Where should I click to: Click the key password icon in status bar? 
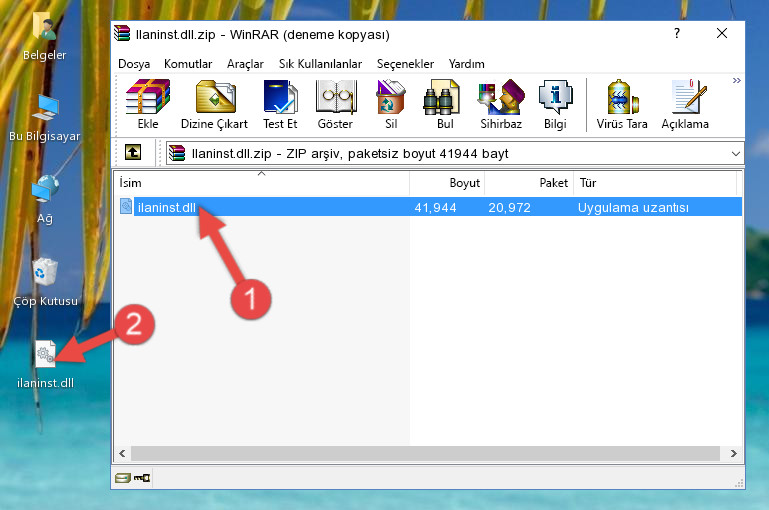(142, 478)
